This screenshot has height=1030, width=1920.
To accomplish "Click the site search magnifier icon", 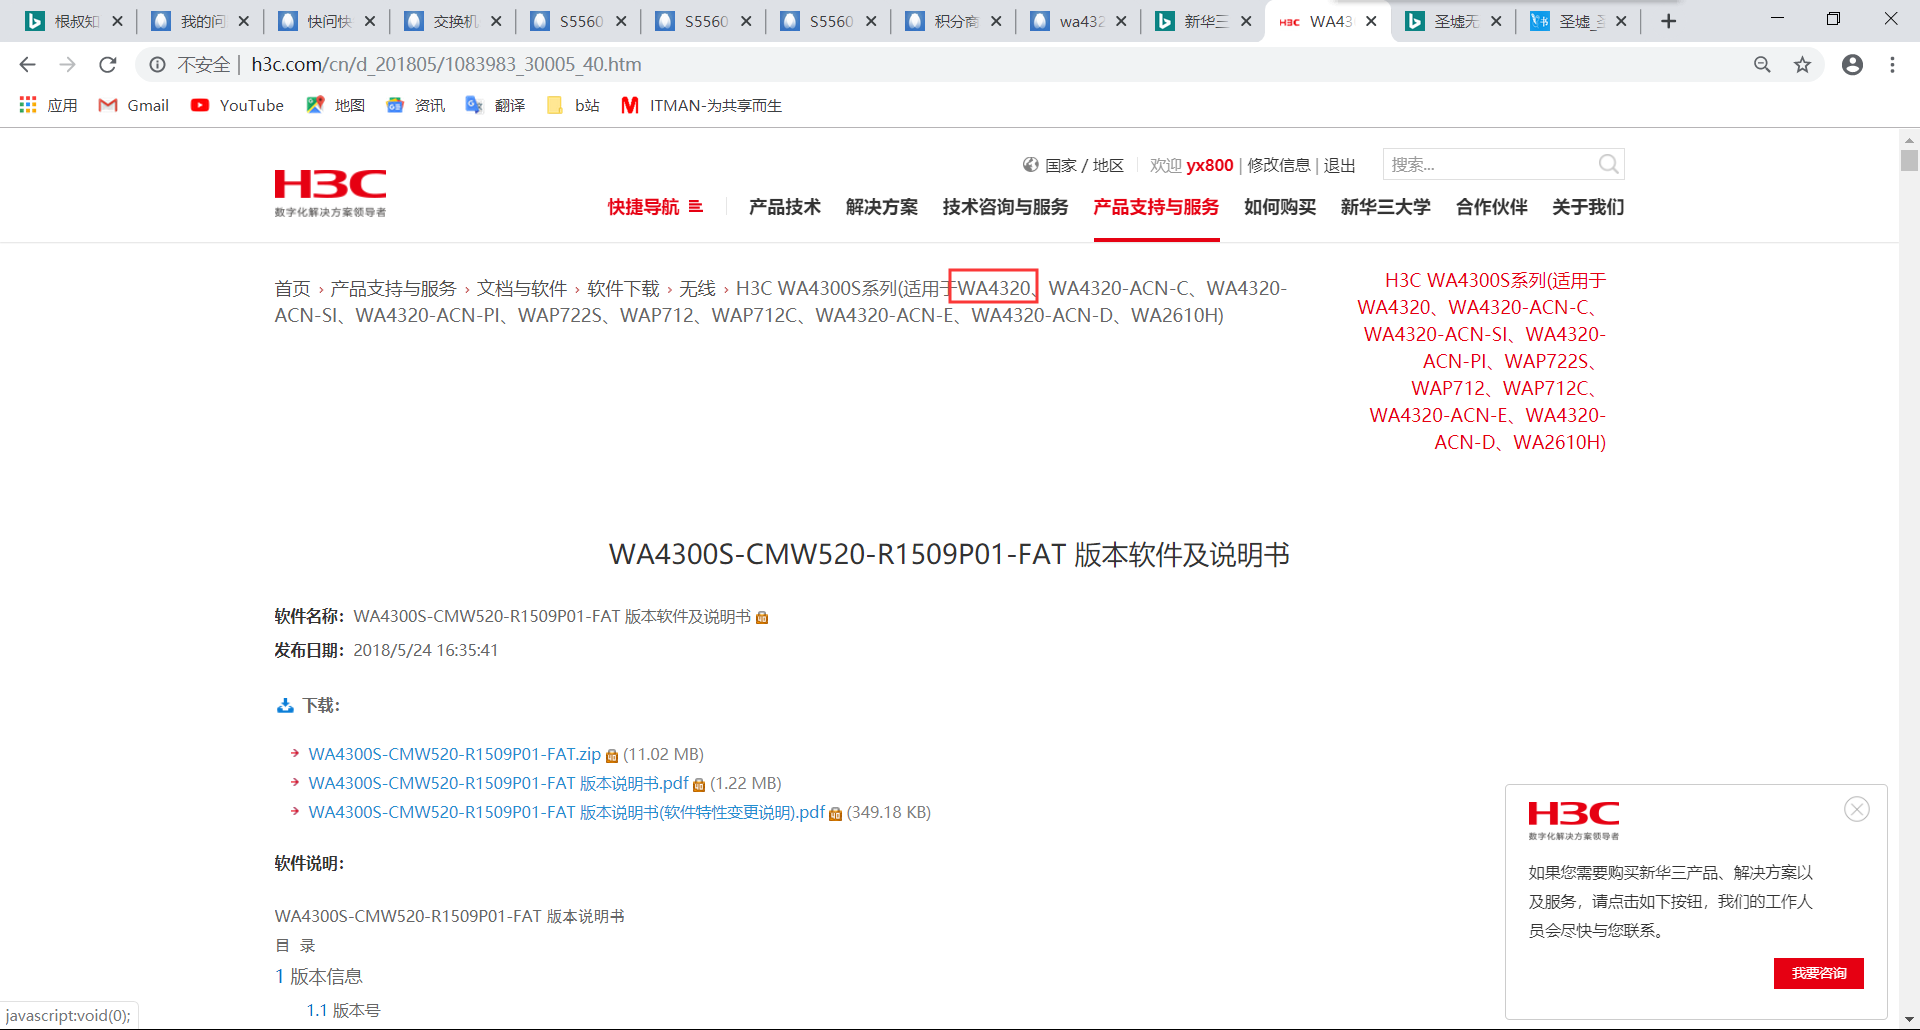I will coord(1608,164).
